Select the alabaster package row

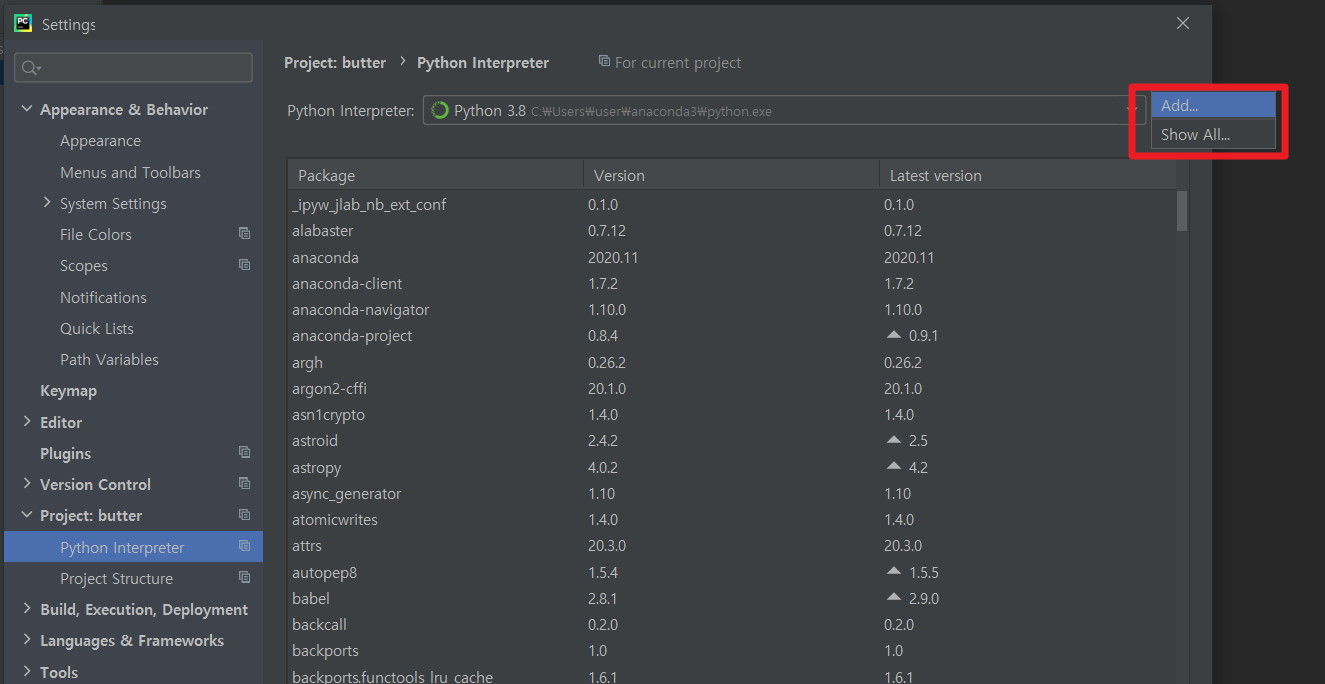[x=732, y=230]
